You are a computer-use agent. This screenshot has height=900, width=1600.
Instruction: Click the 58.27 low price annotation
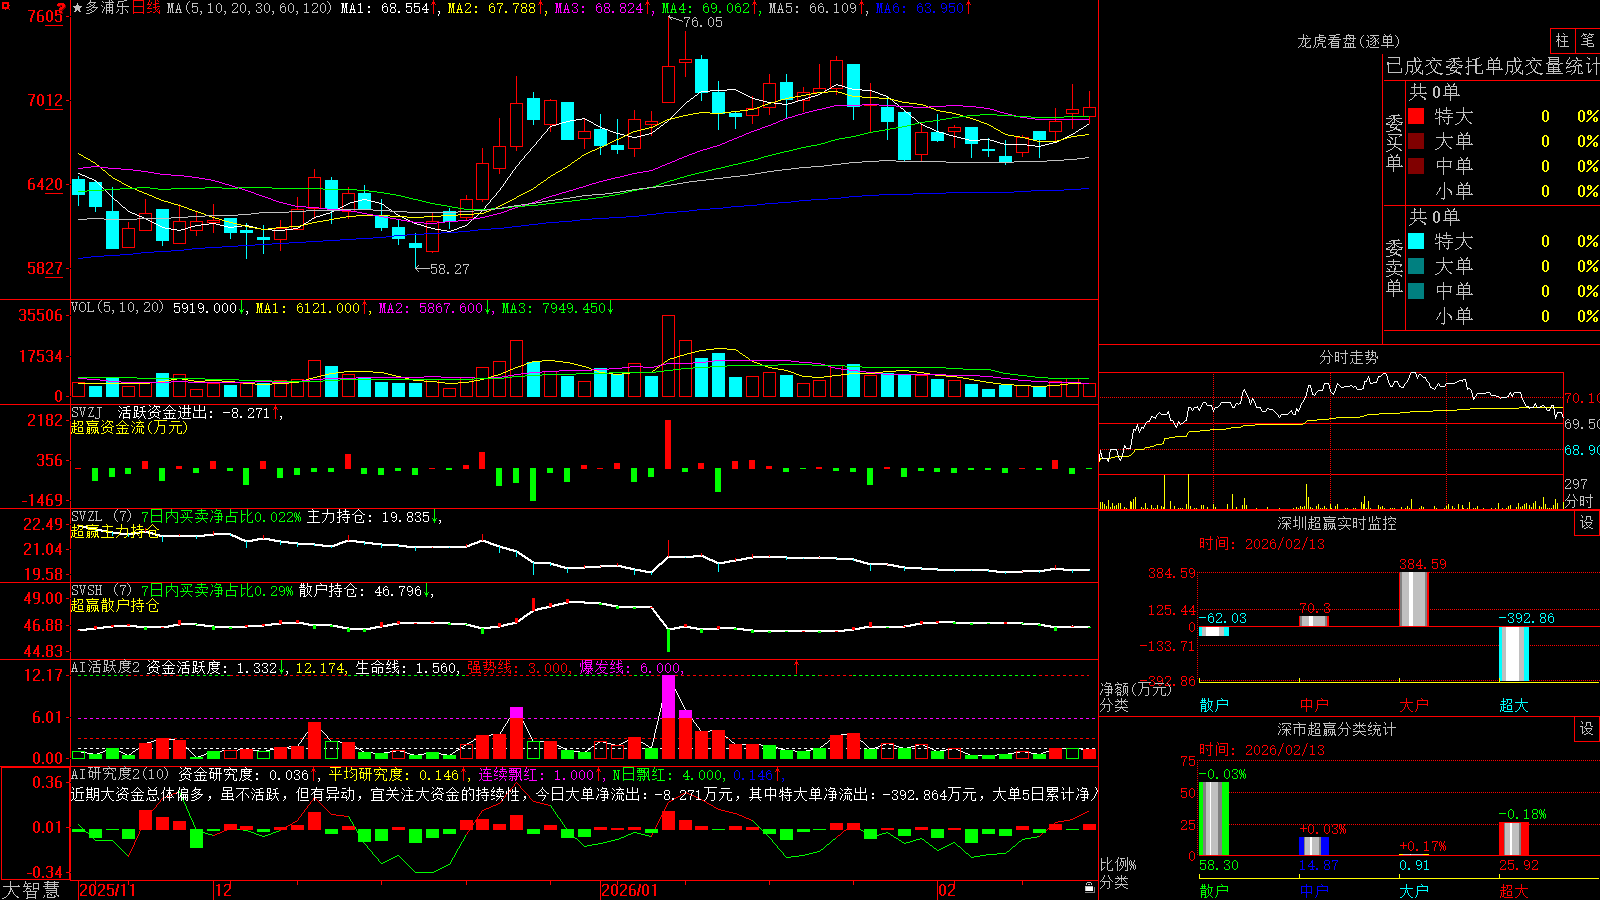point(449,269)
